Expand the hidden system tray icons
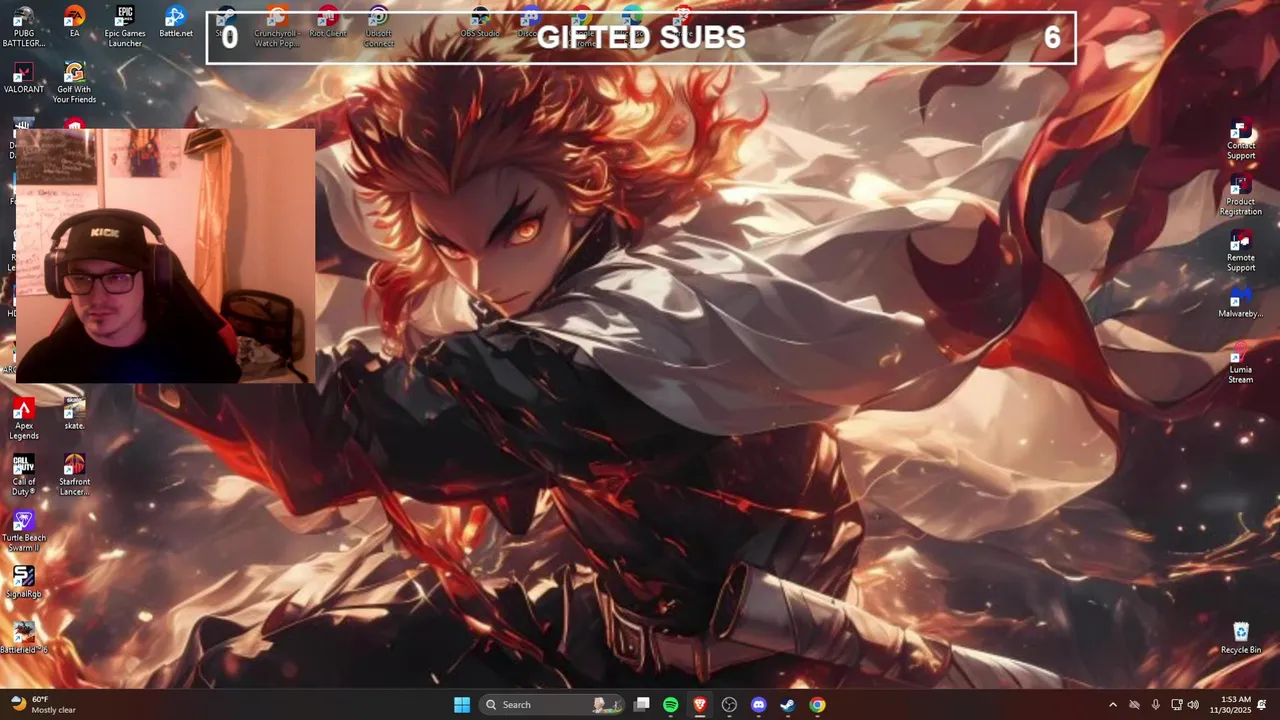 coord(1113,705)
